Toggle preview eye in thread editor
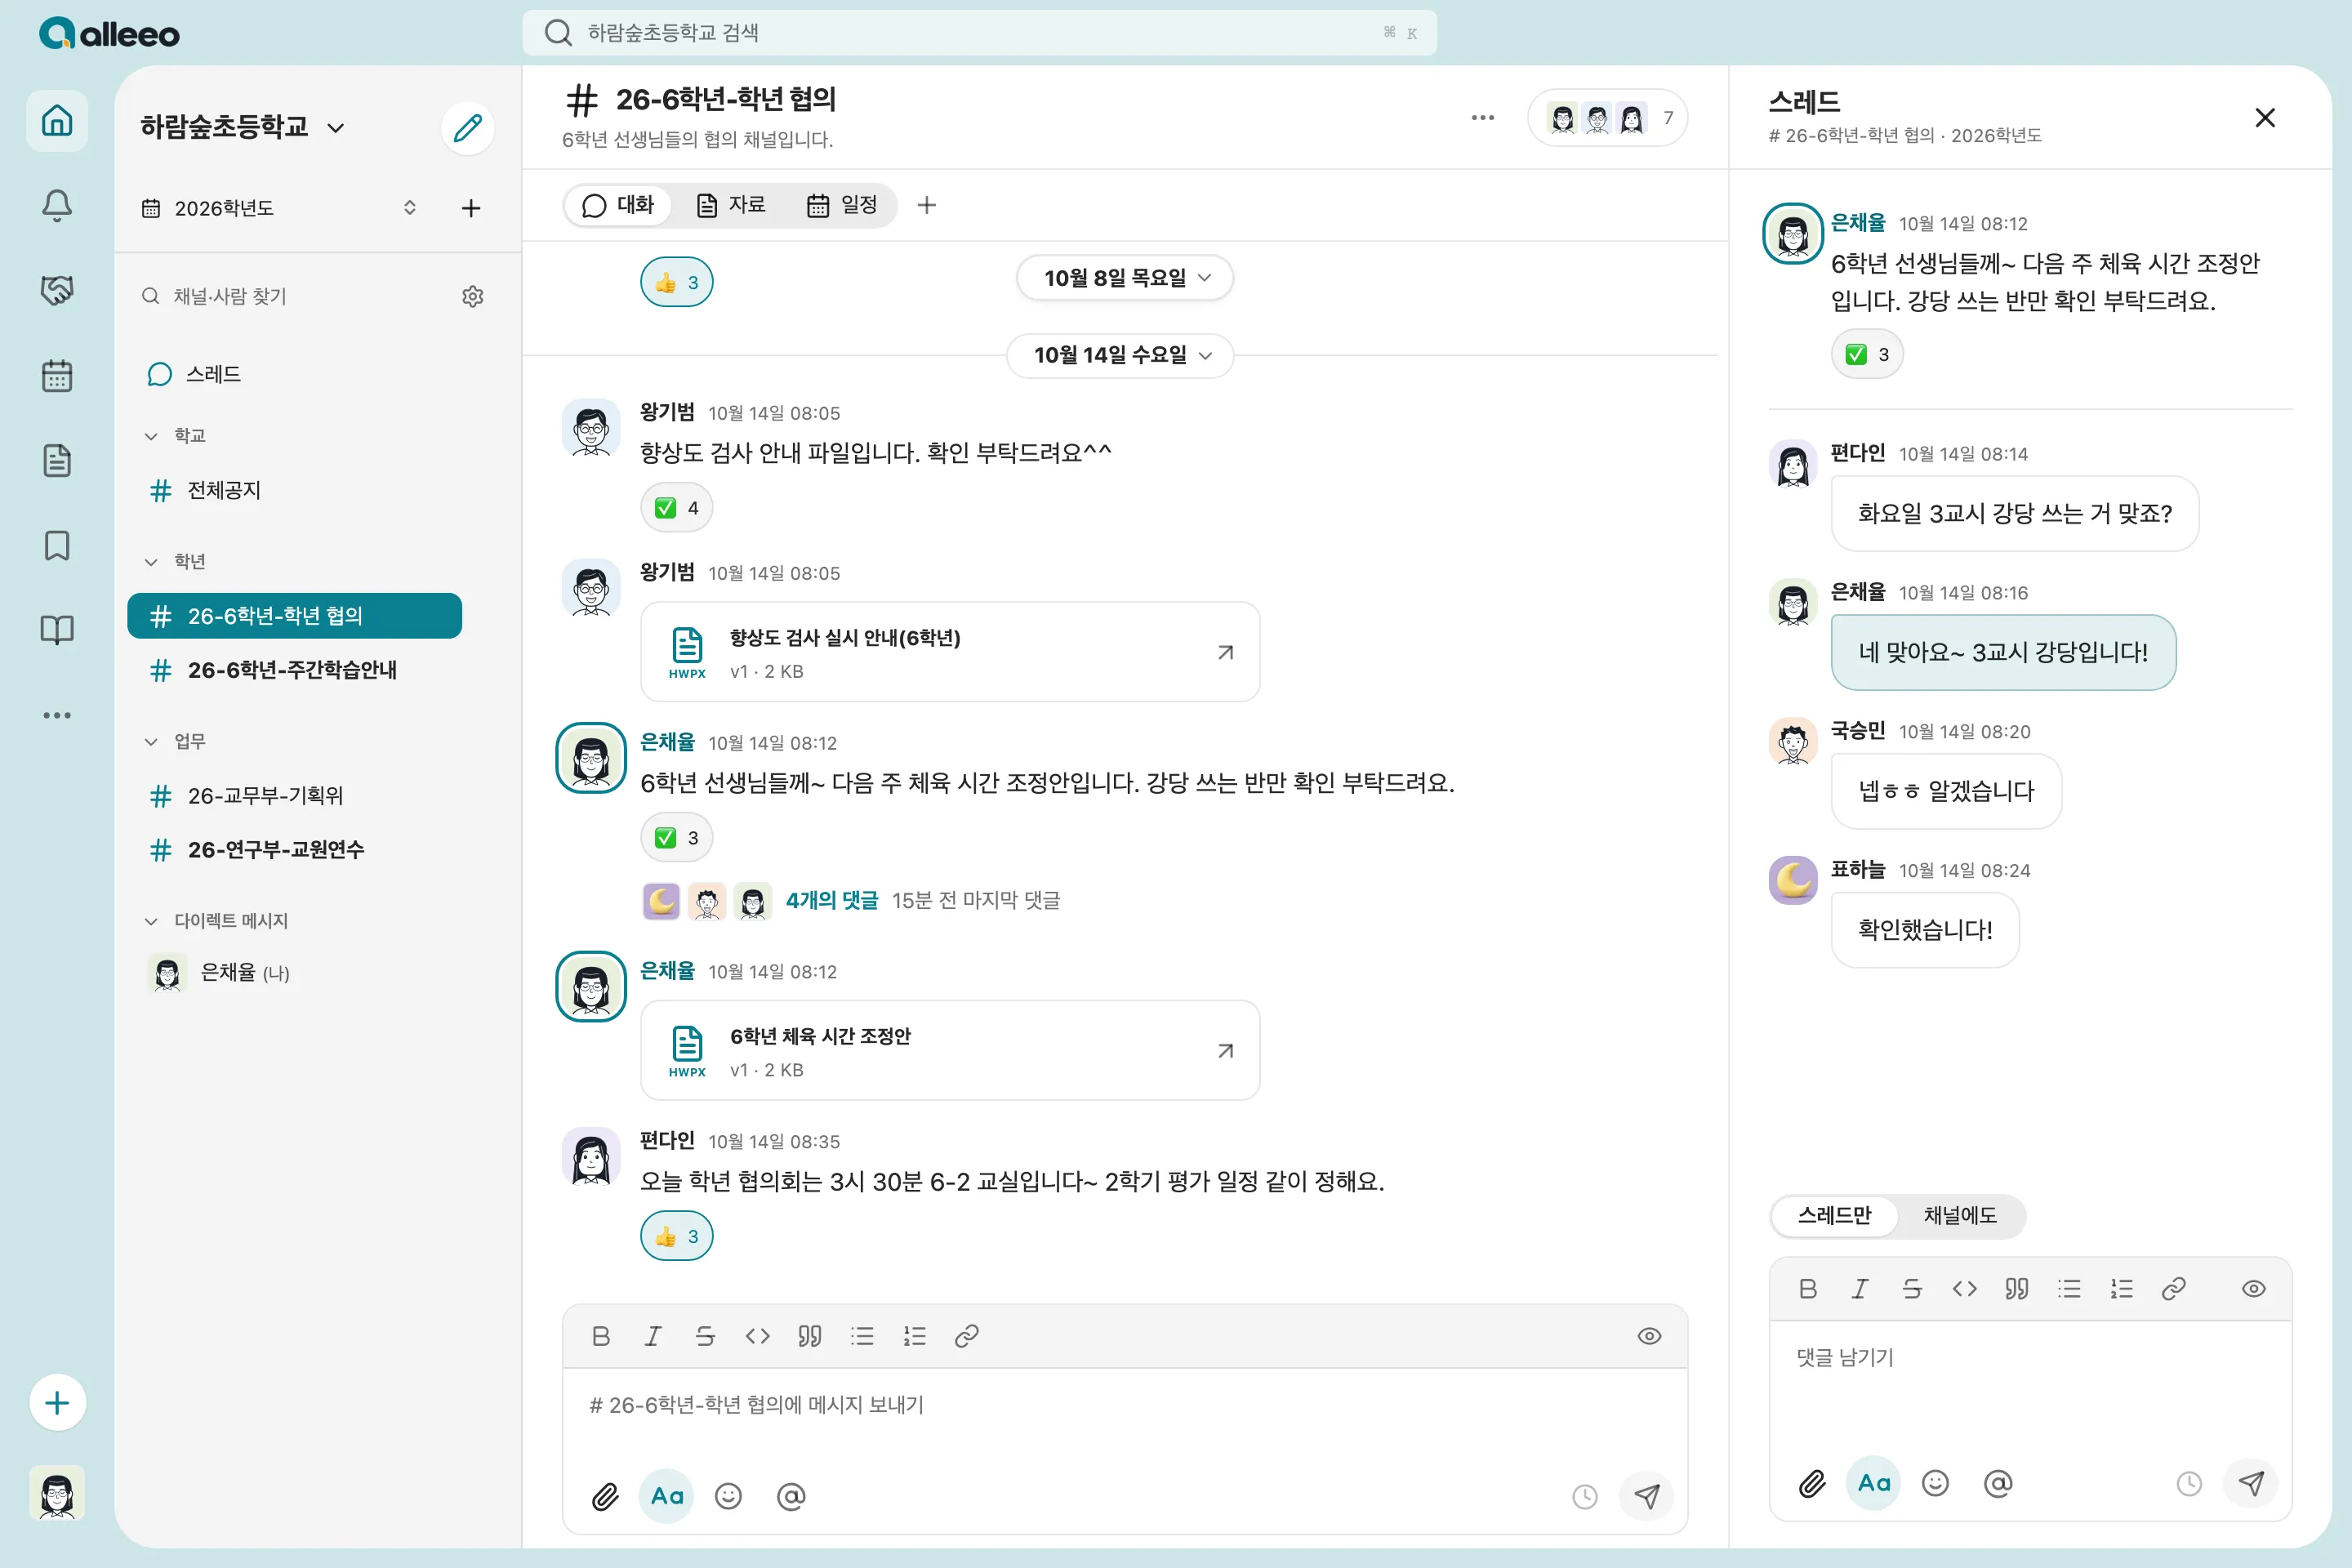This screenshot has width=2352, height=1568. pyautogui.click(x=2253, y=1289)
